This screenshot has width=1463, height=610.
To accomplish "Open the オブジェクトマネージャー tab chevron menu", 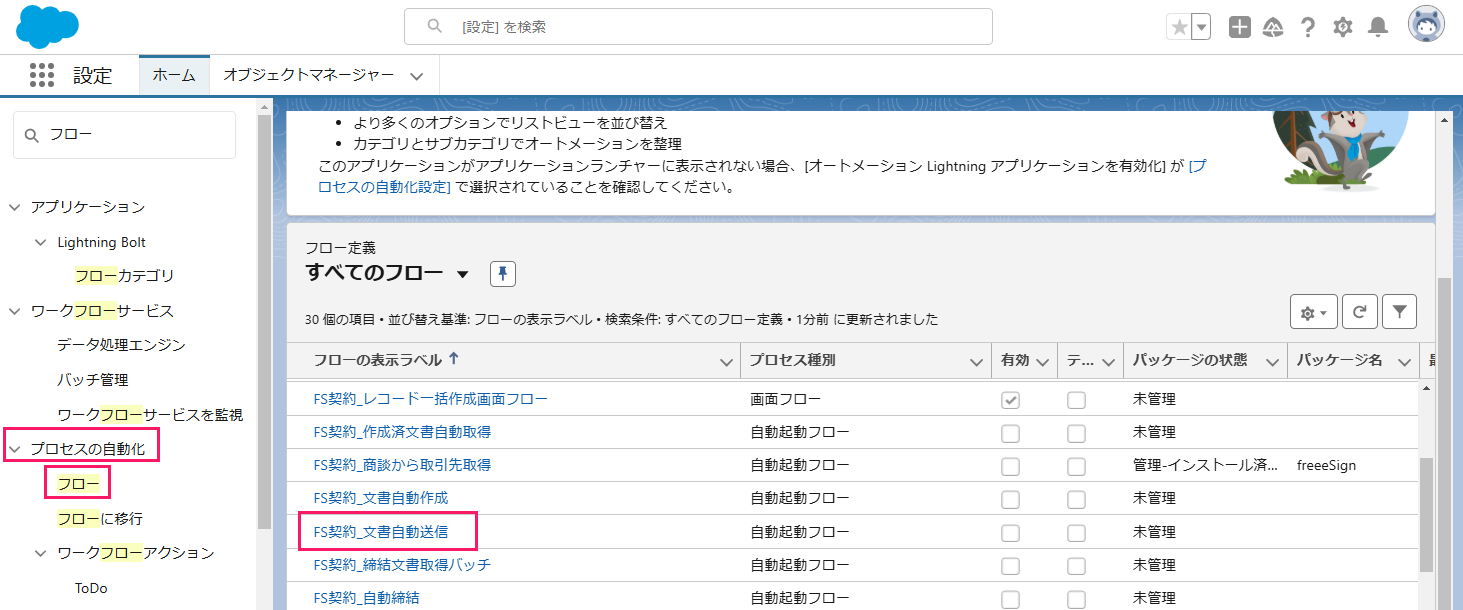I will point(417,76).
